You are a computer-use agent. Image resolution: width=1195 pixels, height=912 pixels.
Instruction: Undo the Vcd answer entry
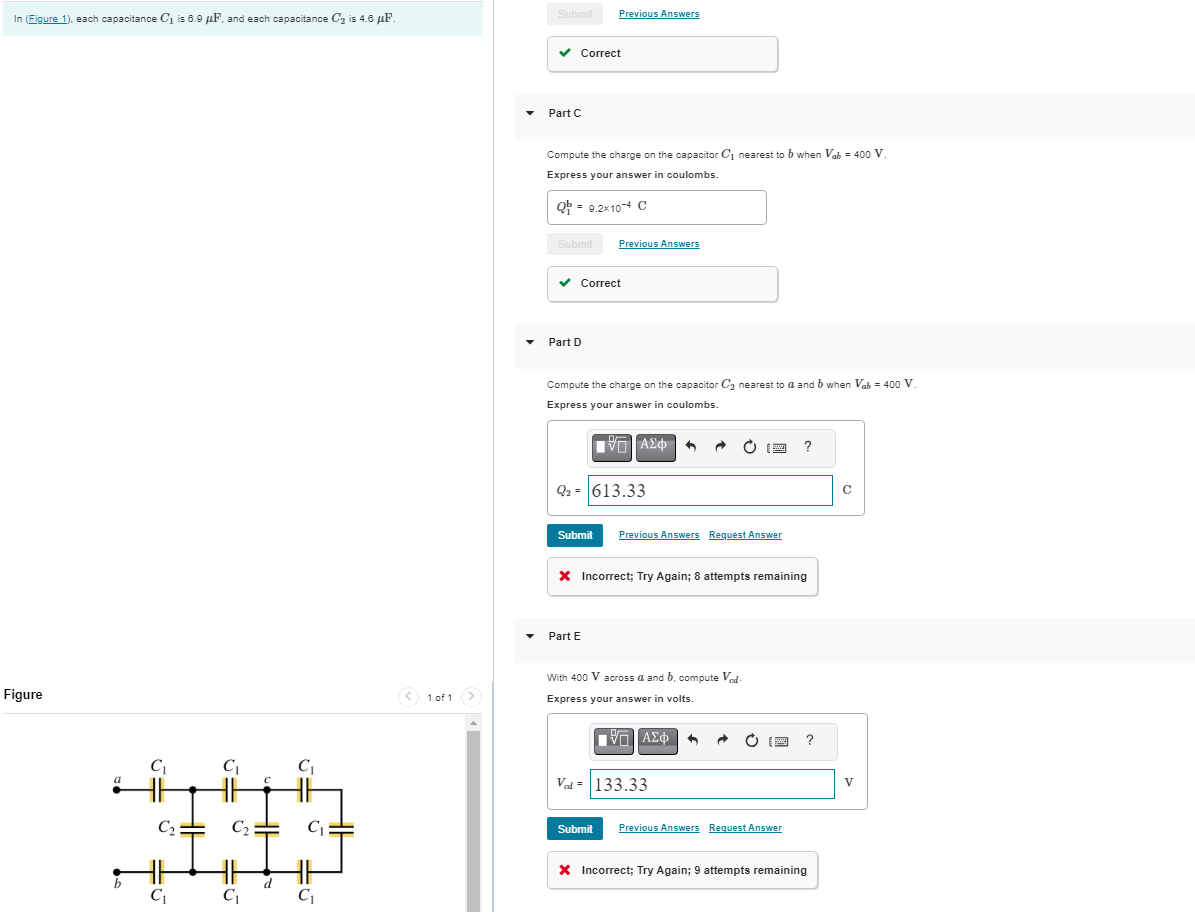[692, 741]
